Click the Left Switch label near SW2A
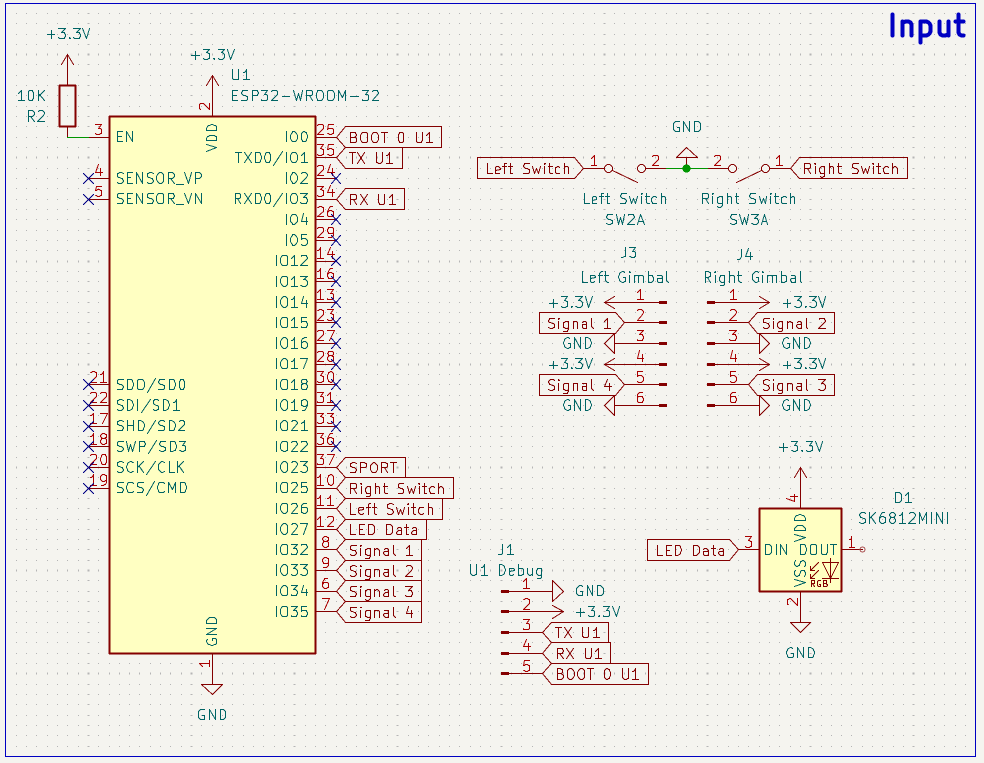 point(529,168)
